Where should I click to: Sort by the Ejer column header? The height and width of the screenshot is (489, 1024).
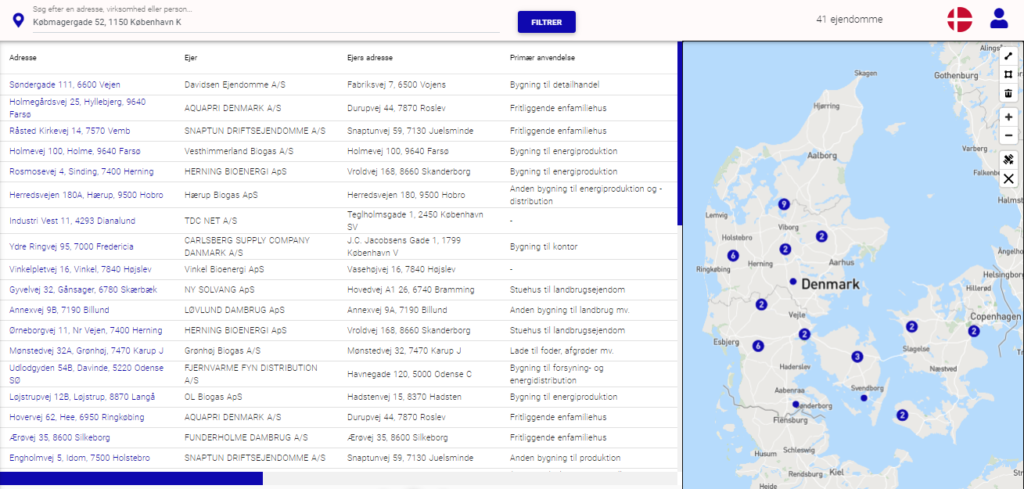coord(191,58)
